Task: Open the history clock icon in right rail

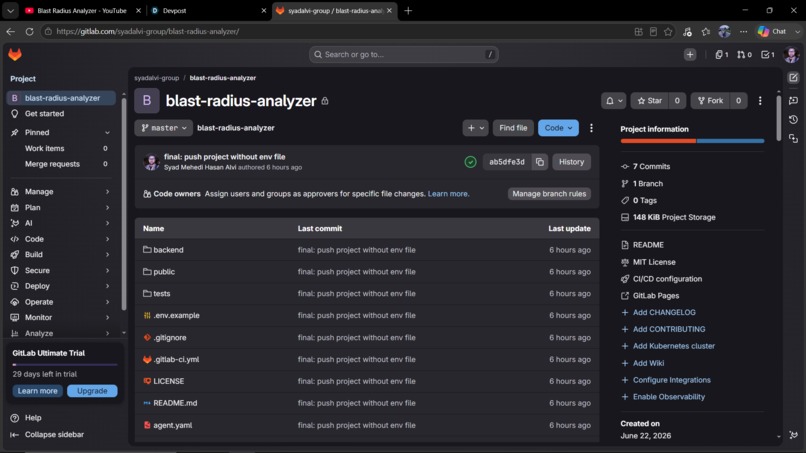Action: coord(793,119)
